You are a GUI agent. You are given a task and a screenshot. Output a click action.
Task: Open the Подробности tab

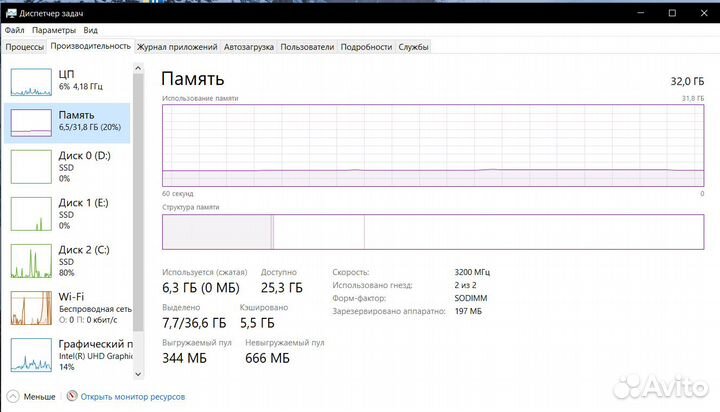pyautogui.click(x=366, y=47)
